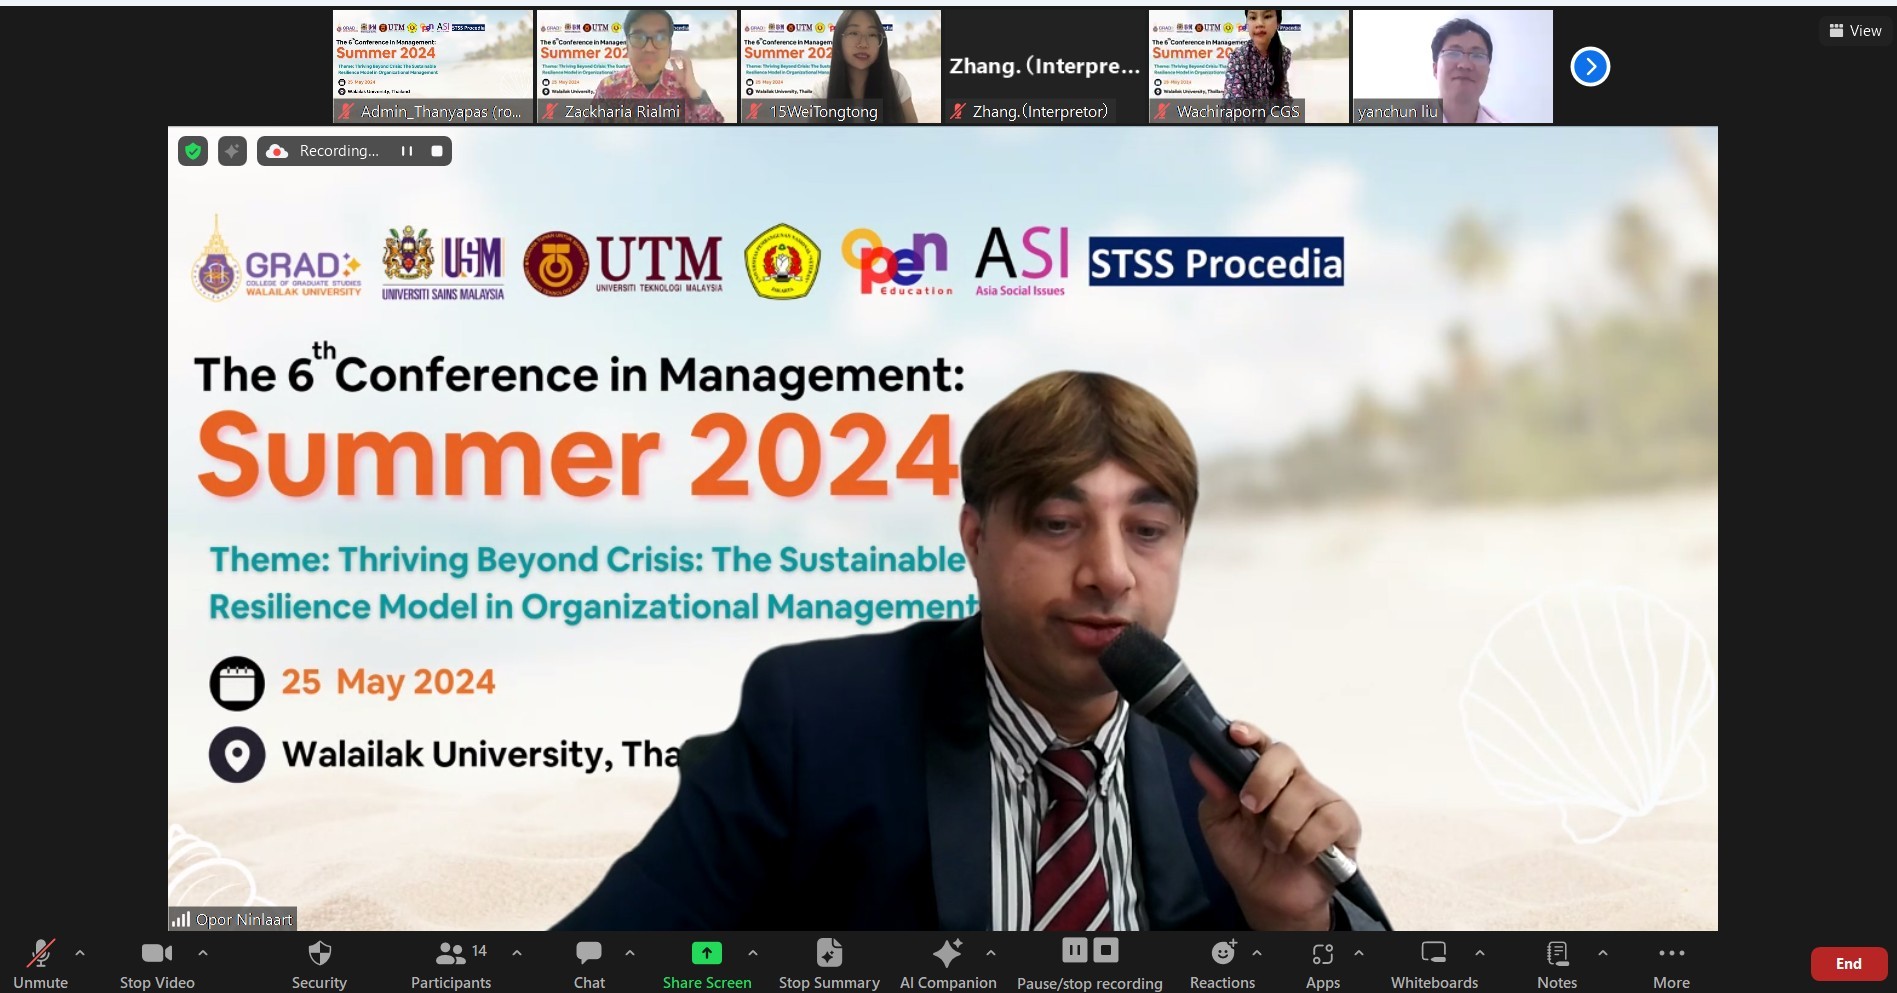1897x993 pixels.
Task: Stop the camera video
Action: pos(157,964)
